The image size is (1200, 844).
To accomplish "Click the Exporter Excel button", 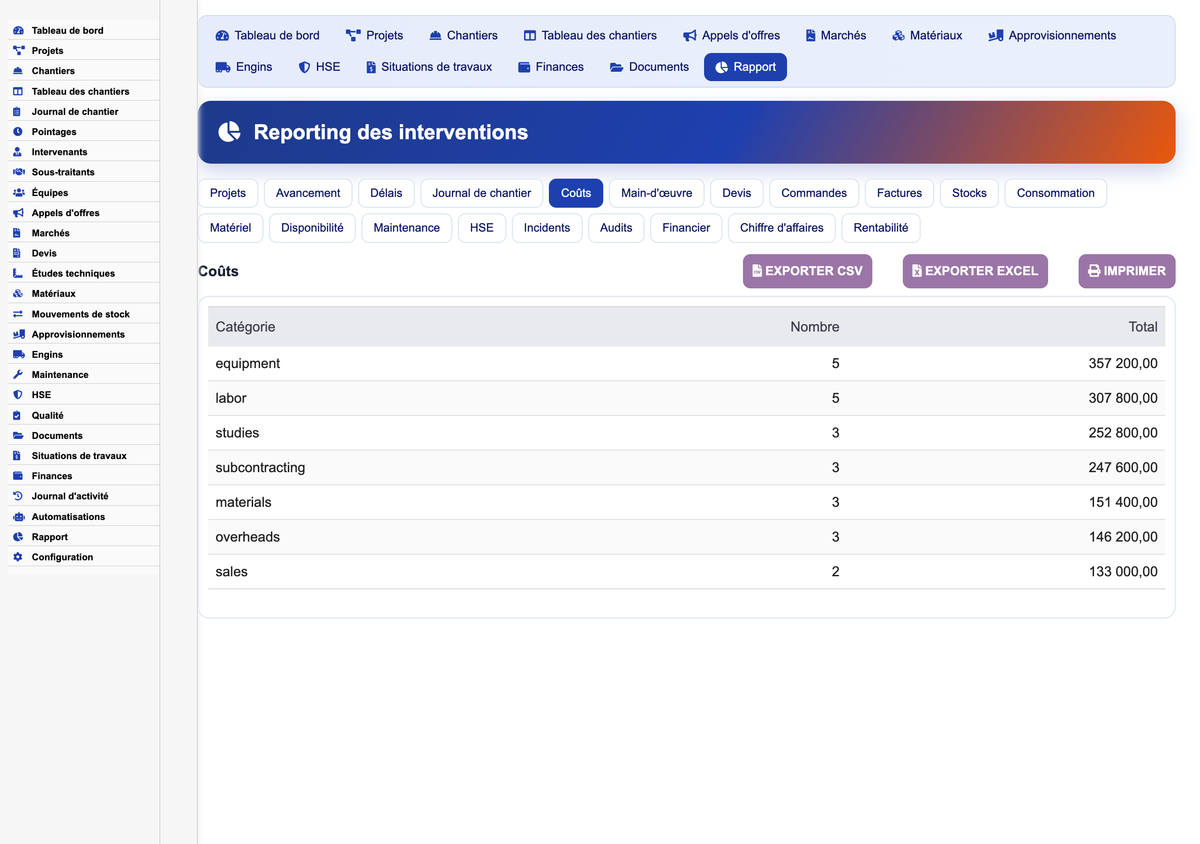I will pos(975,271).
